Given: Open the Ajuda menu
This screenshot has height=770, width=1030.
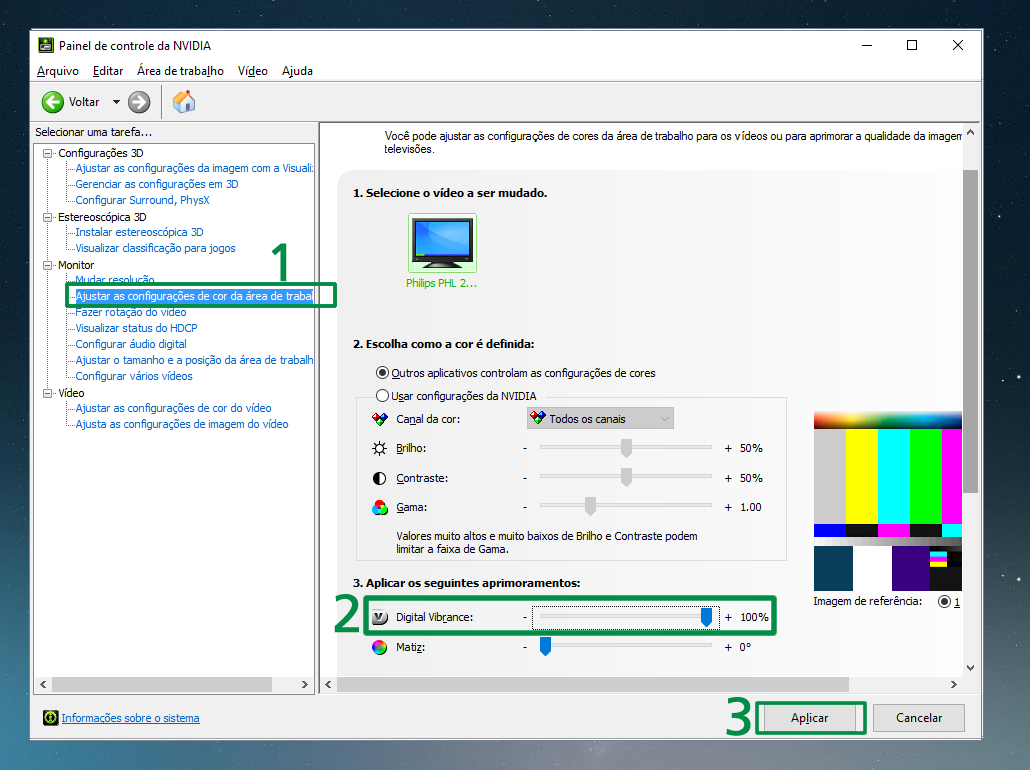Looking at the screenshot, I should tap(298, 71).
